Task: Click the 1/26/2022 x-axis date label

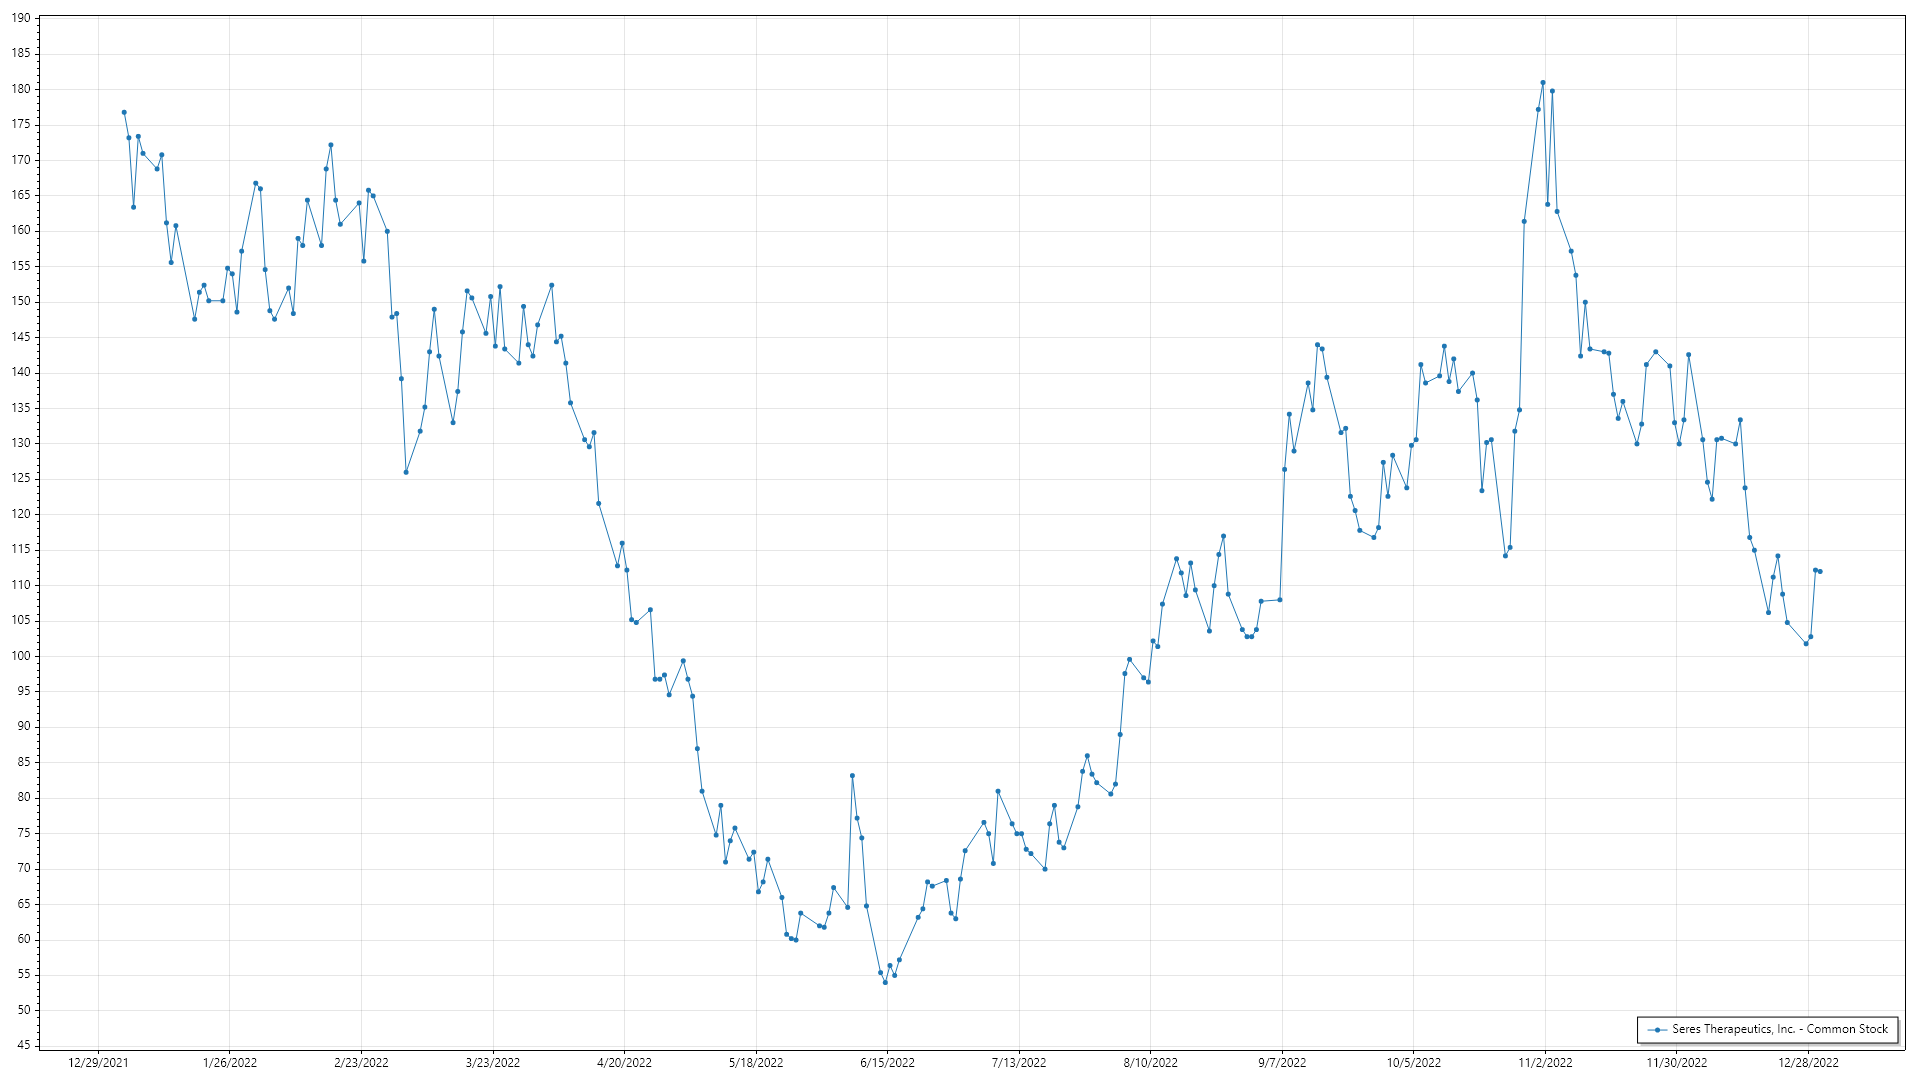Action: pos(230,1062)
